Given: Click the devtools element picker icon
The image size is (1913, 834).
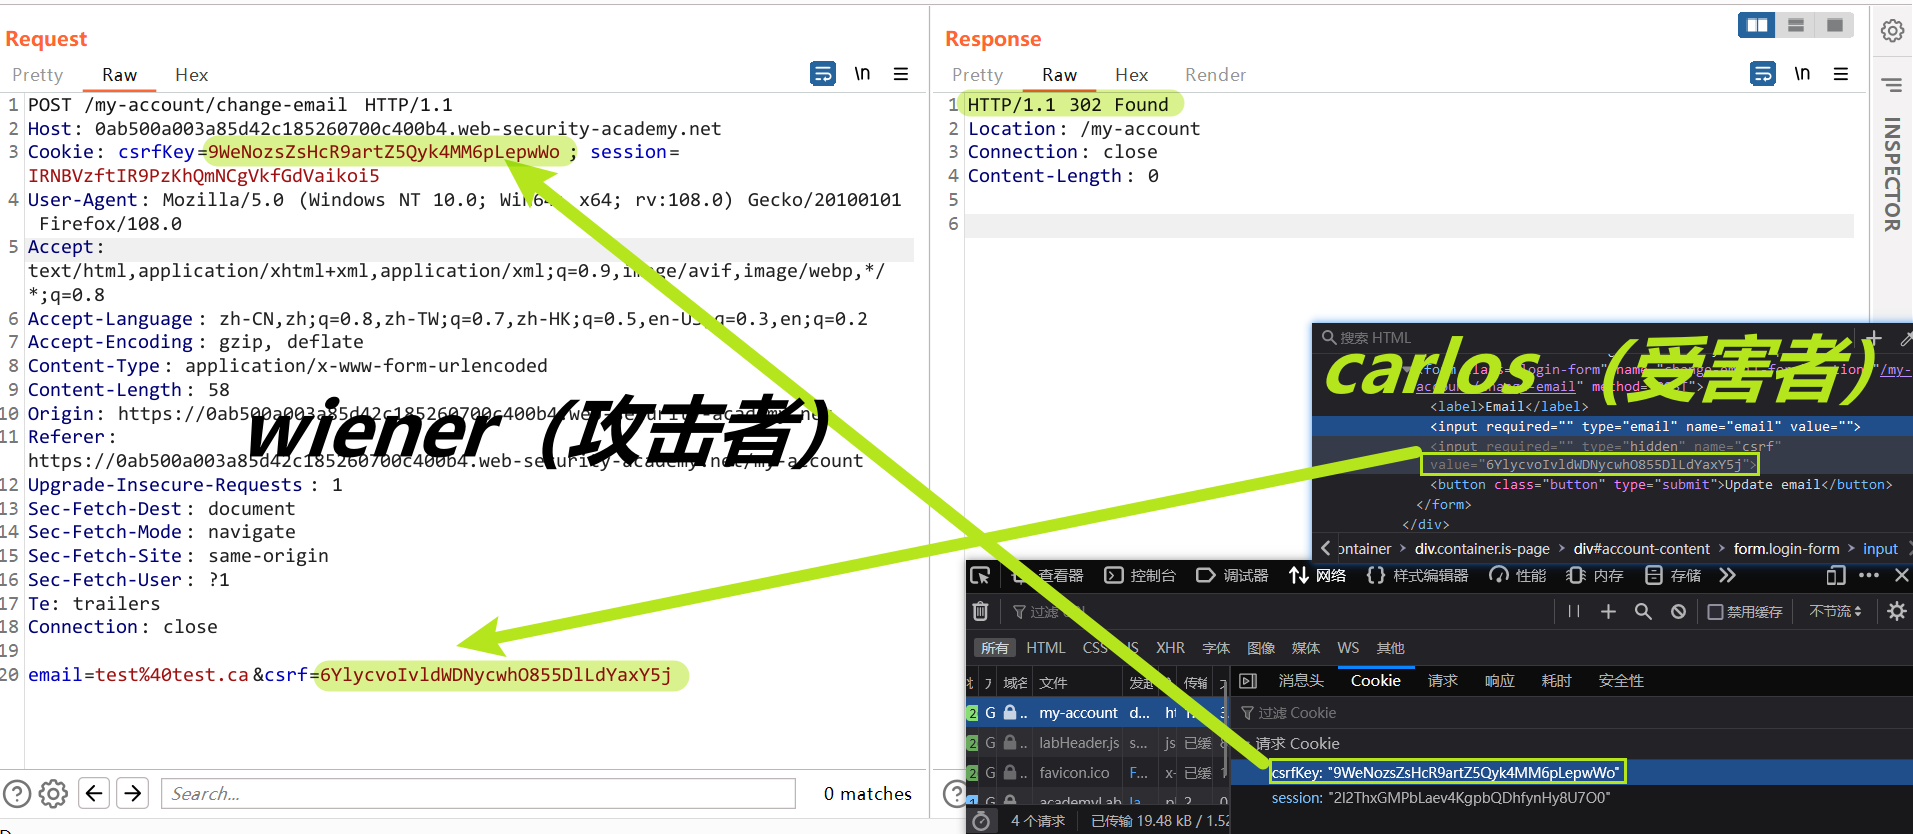Looking at the screenshot, I should pyautogui.click(x=980, y=575).
